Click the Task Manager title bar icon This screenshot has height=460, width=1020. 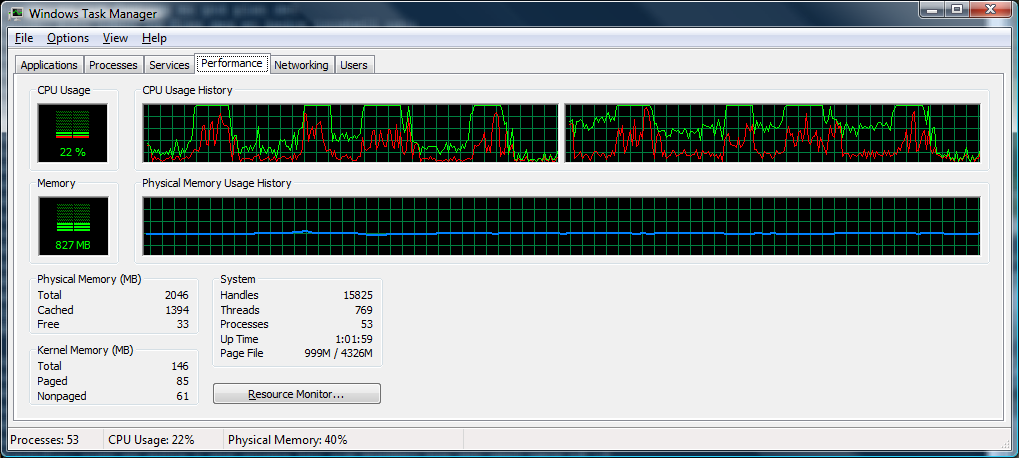coord(16,13)
